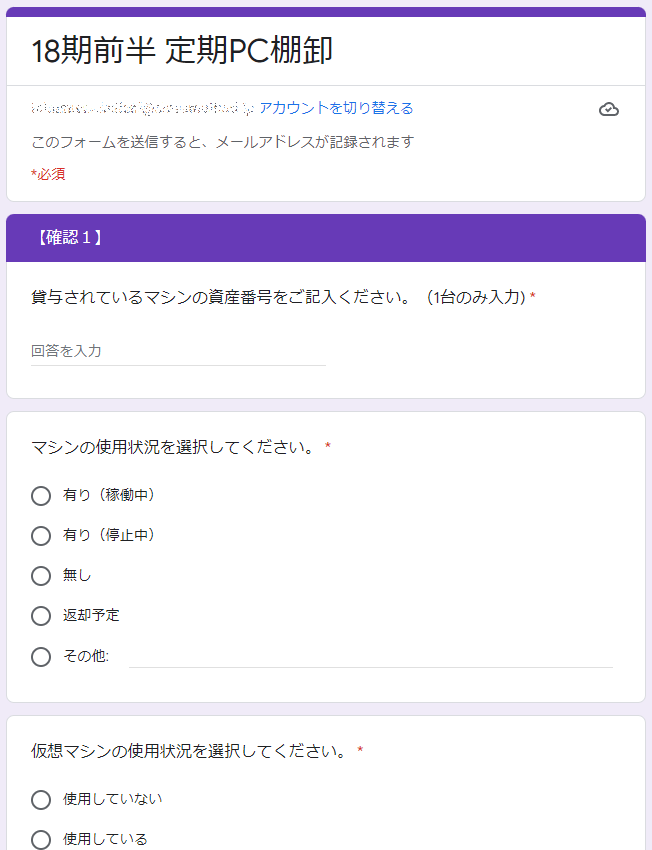The width and height of the screenshot is (652, 850).
Task: Click the その他 free-text line
Action: click(371, 658)
